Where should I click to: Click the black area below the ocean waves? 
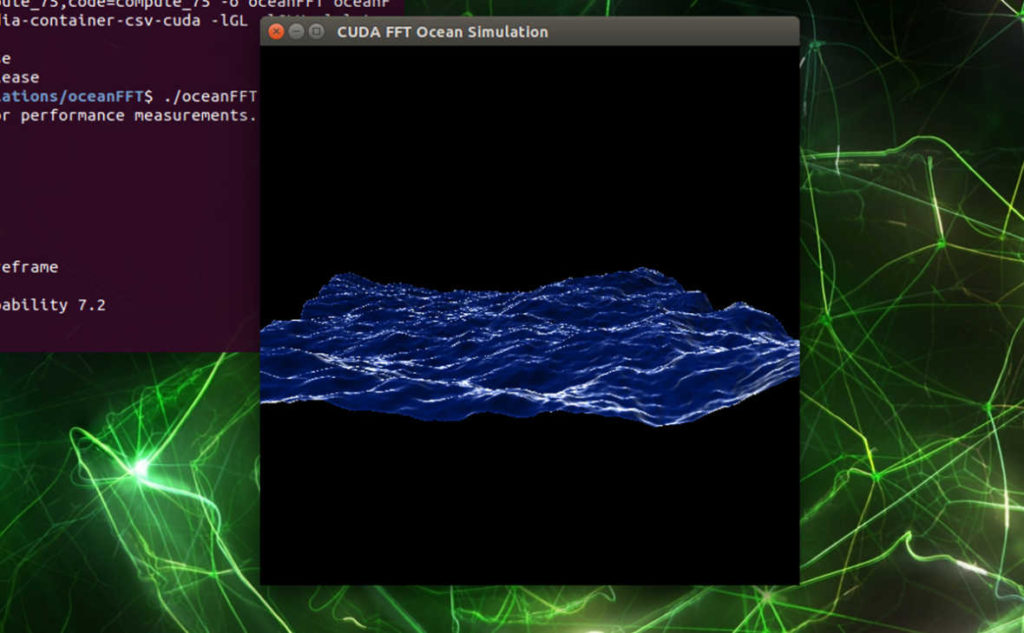pos(530,500)
